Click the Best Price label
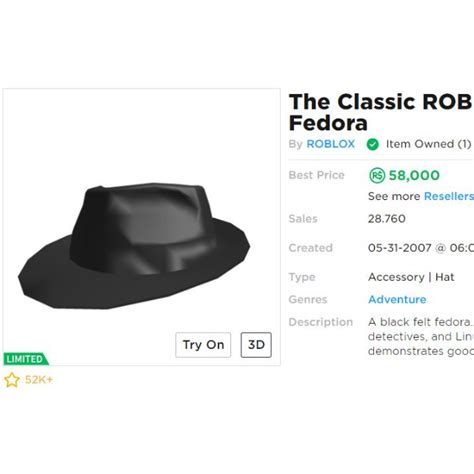Image resolution: width=474 pixels, height=474 pixels. [316, 175]
